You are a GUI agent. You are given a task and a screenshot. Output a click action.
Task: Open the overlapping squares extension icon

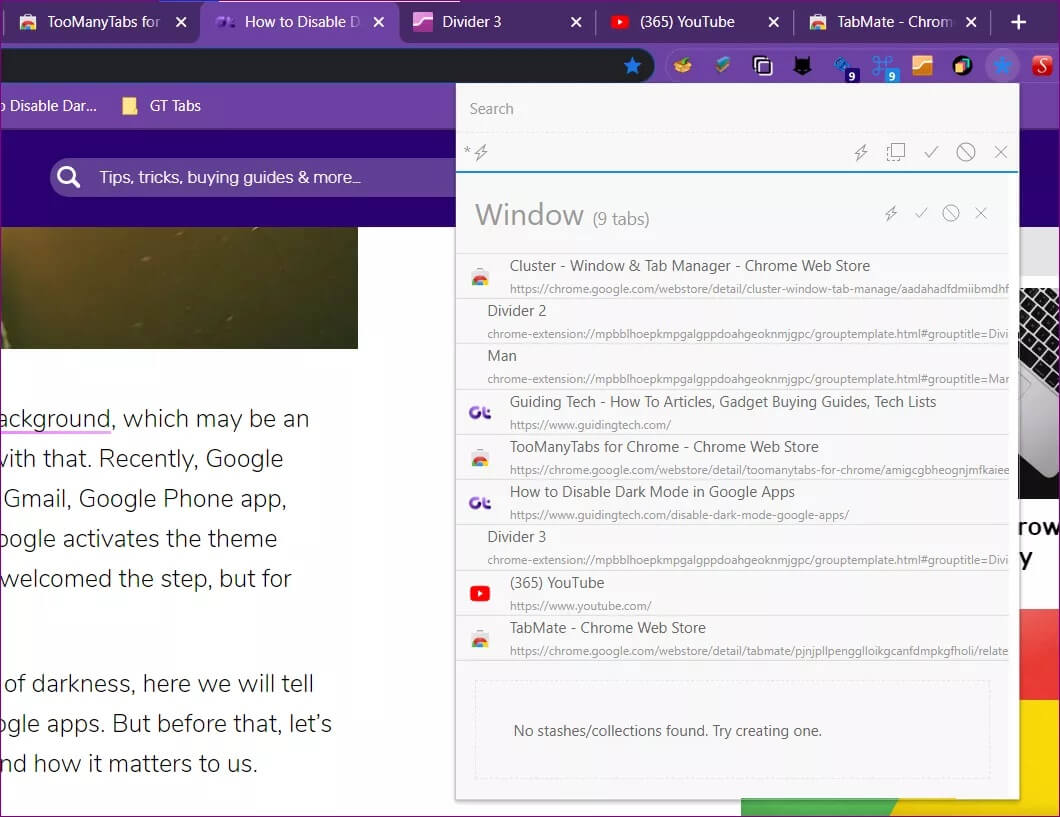click(x=763, y=66)
